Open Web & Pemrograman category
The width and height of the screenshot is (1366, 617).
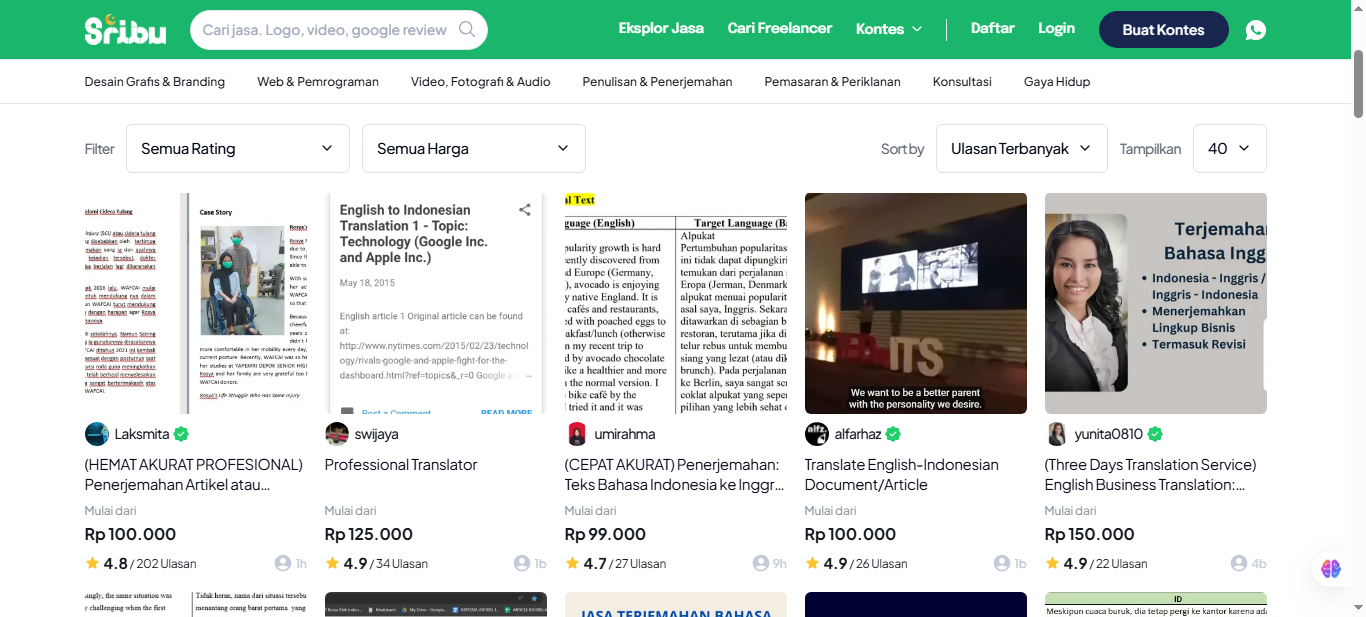[318, 82]
